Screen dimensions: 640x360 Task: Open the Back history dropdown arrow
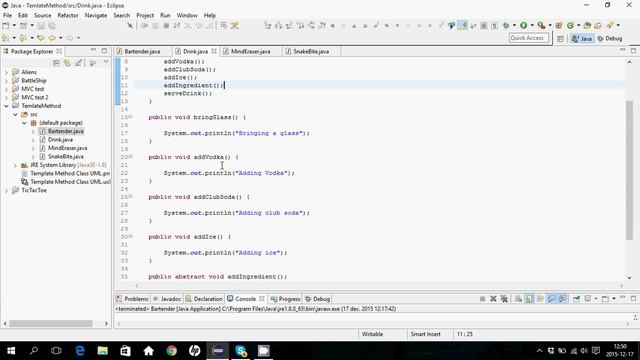click(60, 38)
